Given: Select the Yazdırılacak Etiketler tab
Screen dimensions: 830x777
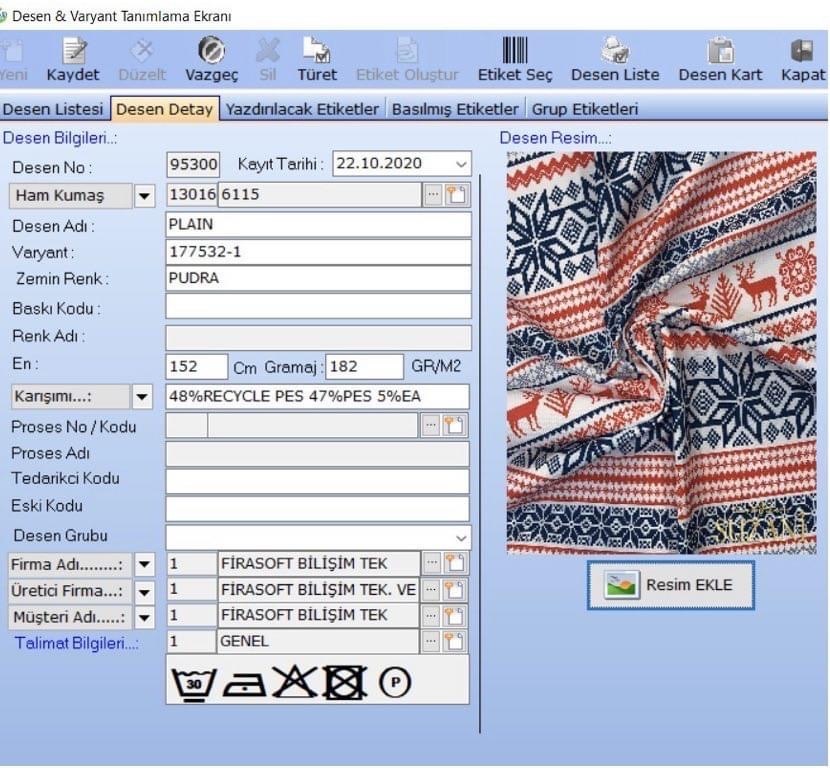Looking at the screenshot, I should click(x=302, y=109).
